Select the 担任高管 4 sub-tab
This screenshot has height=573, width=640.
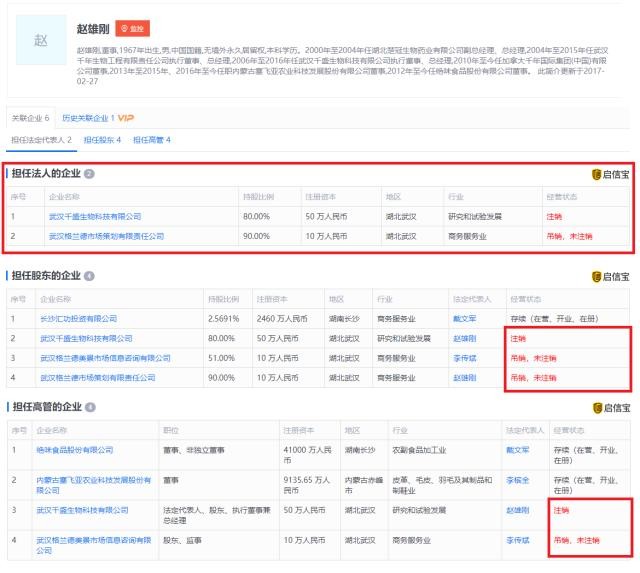pyautogui.click(x=152, y=140)
